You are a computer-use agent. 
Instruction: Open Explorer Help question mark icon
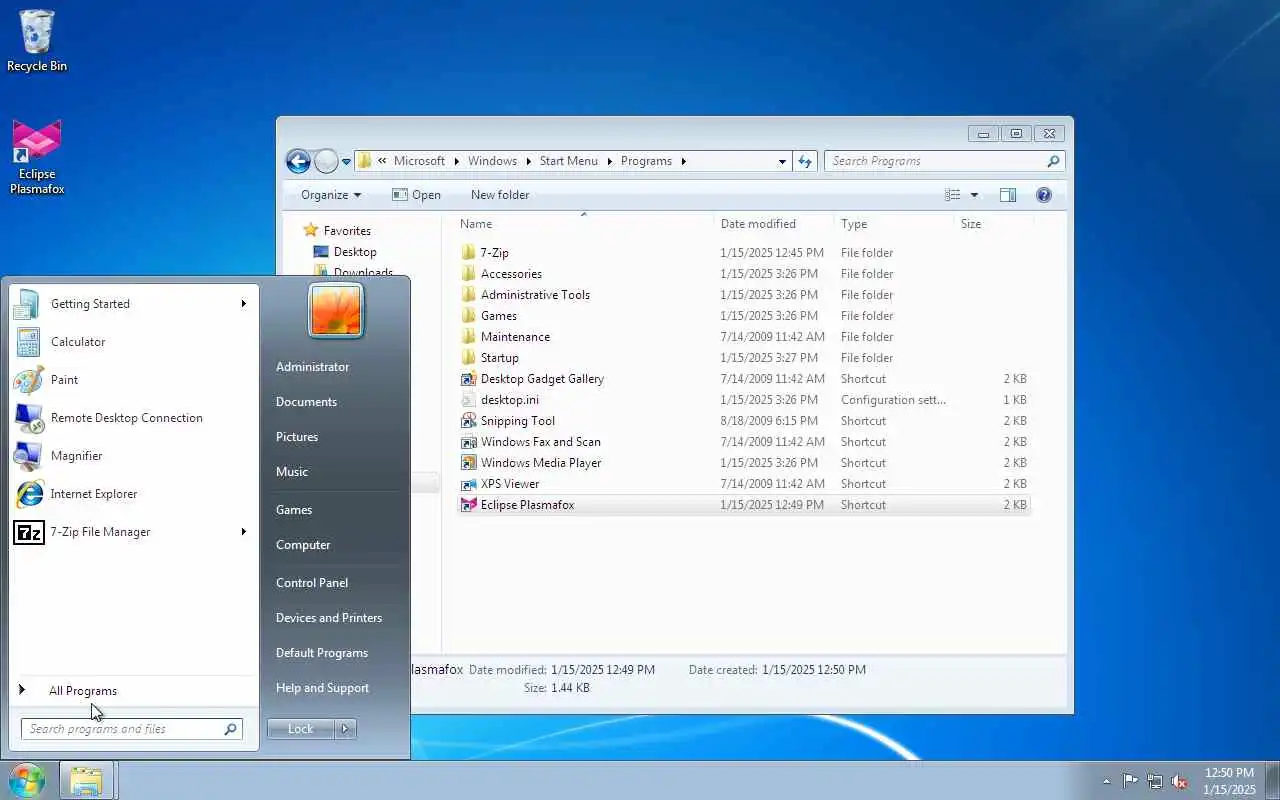point(1044,195)
